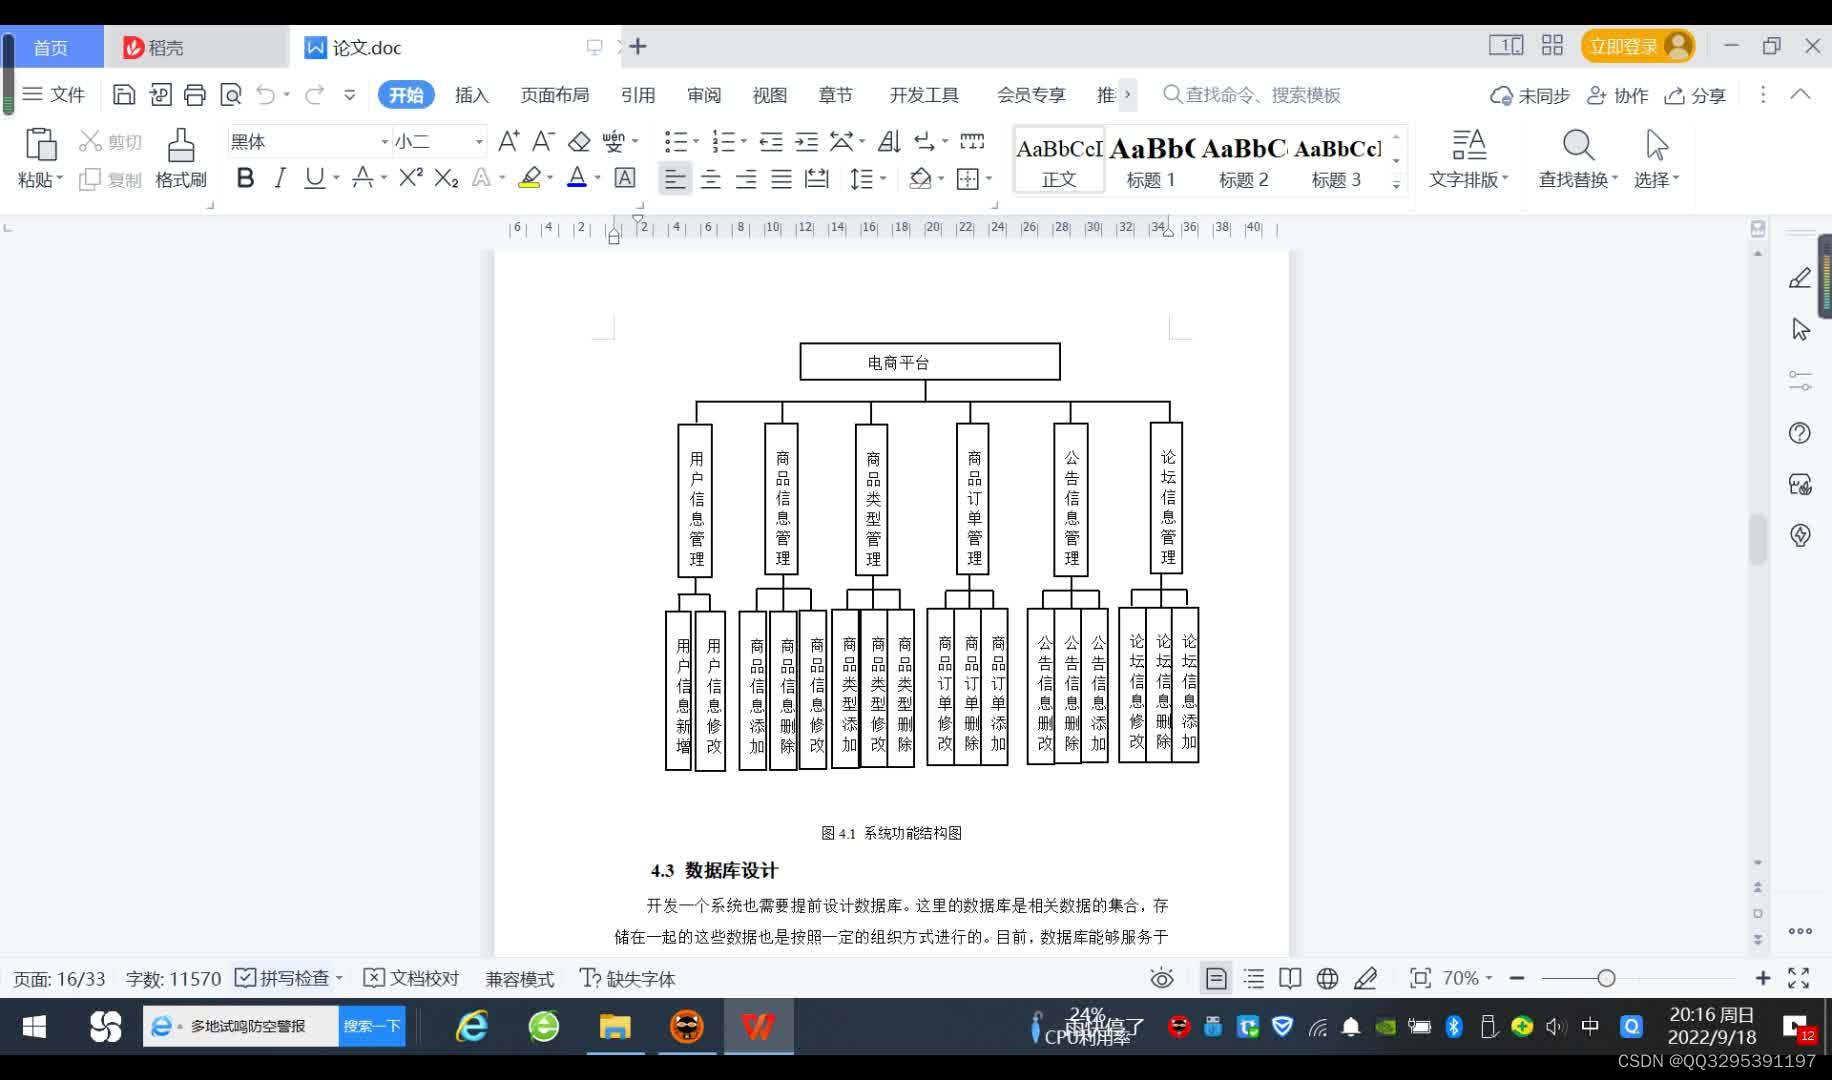The height and width of the screenshot is (1080, 1832).
Task: Expand the bullet list dropdown arrow
Action: coord(696,142)
